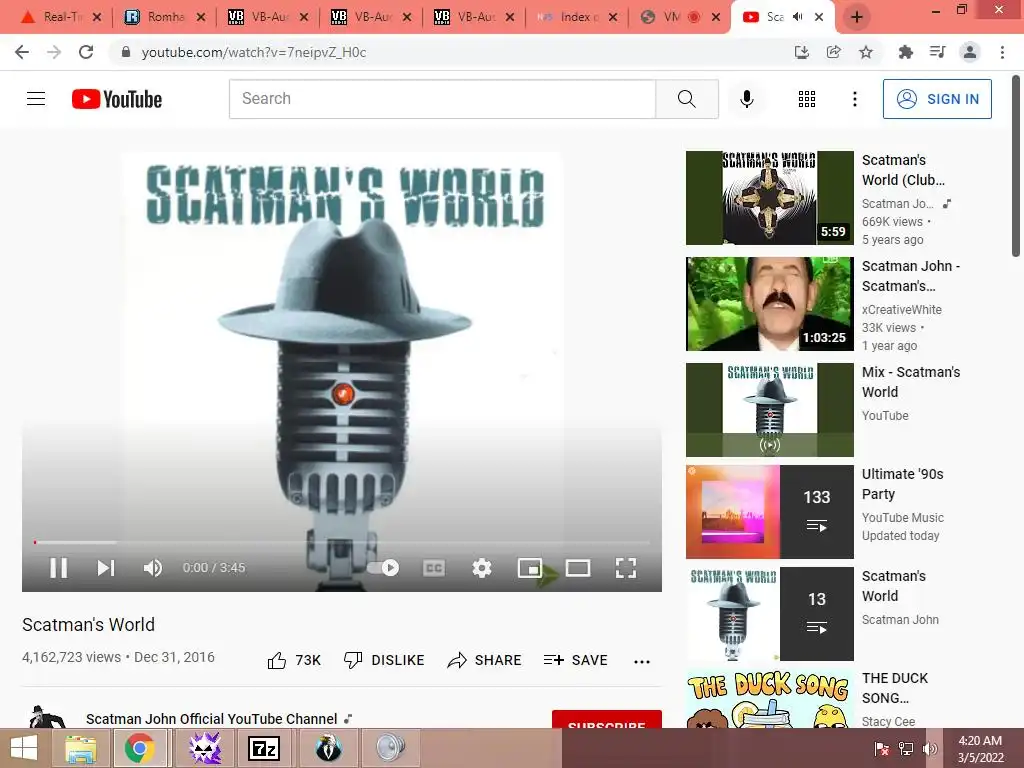Open Ultimate '90s Party playlist

coord(769,511)
